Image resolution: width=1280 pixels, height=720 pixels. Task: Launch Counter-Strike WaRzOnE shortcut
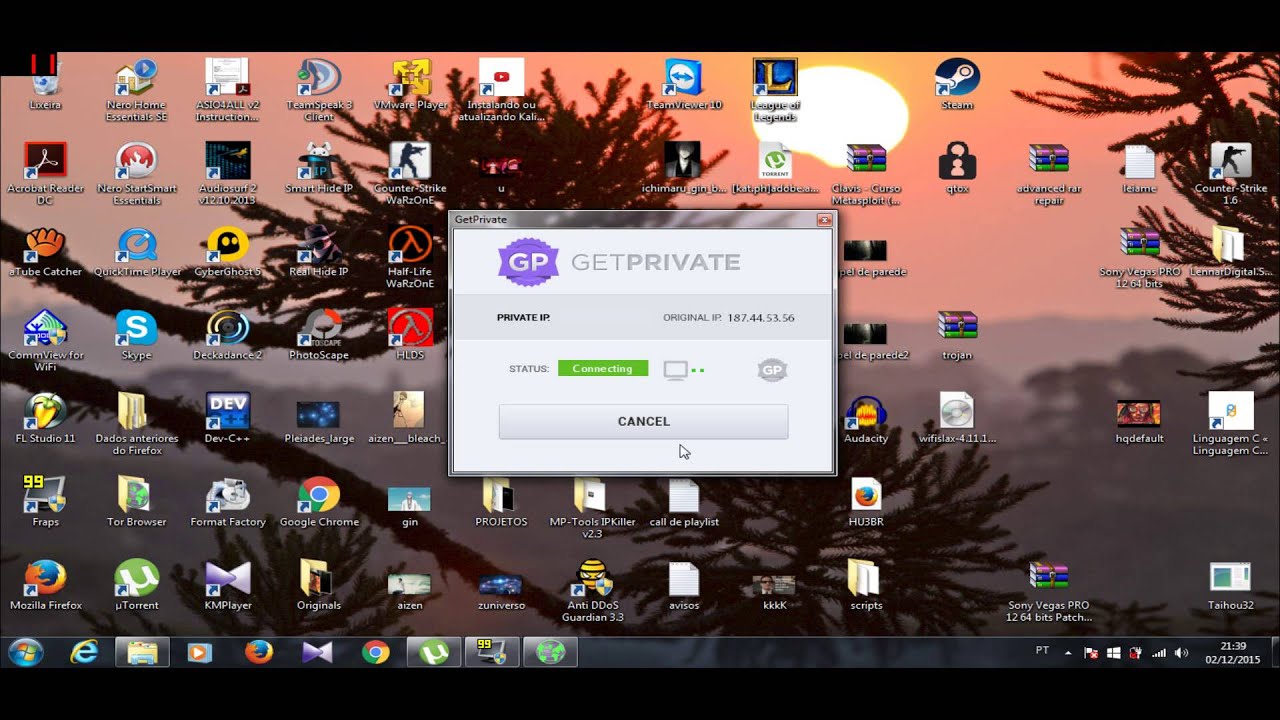click(410, 174)
